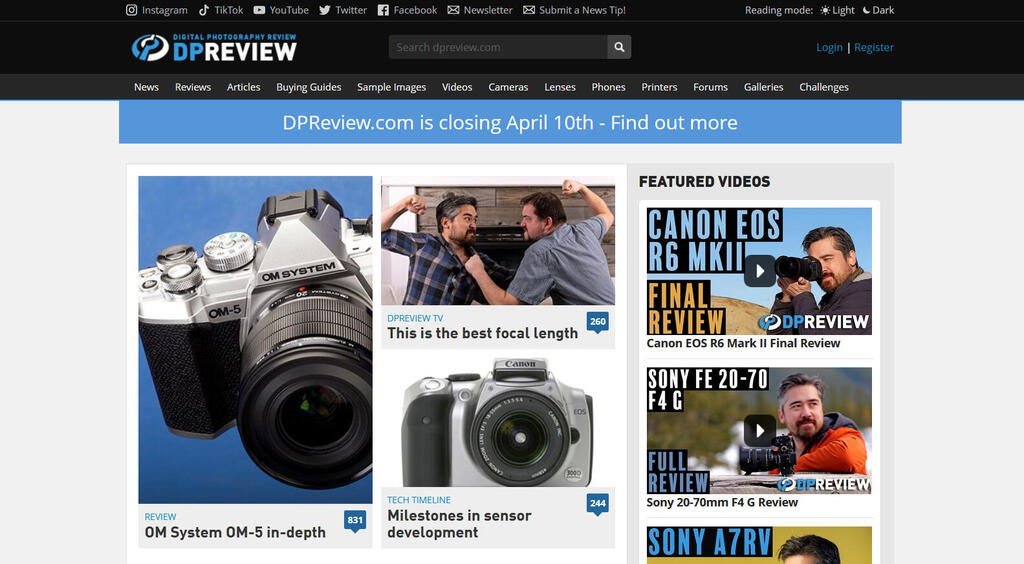Click the TikTok icon
The image size is (1024, 564).
coord(204,10)
